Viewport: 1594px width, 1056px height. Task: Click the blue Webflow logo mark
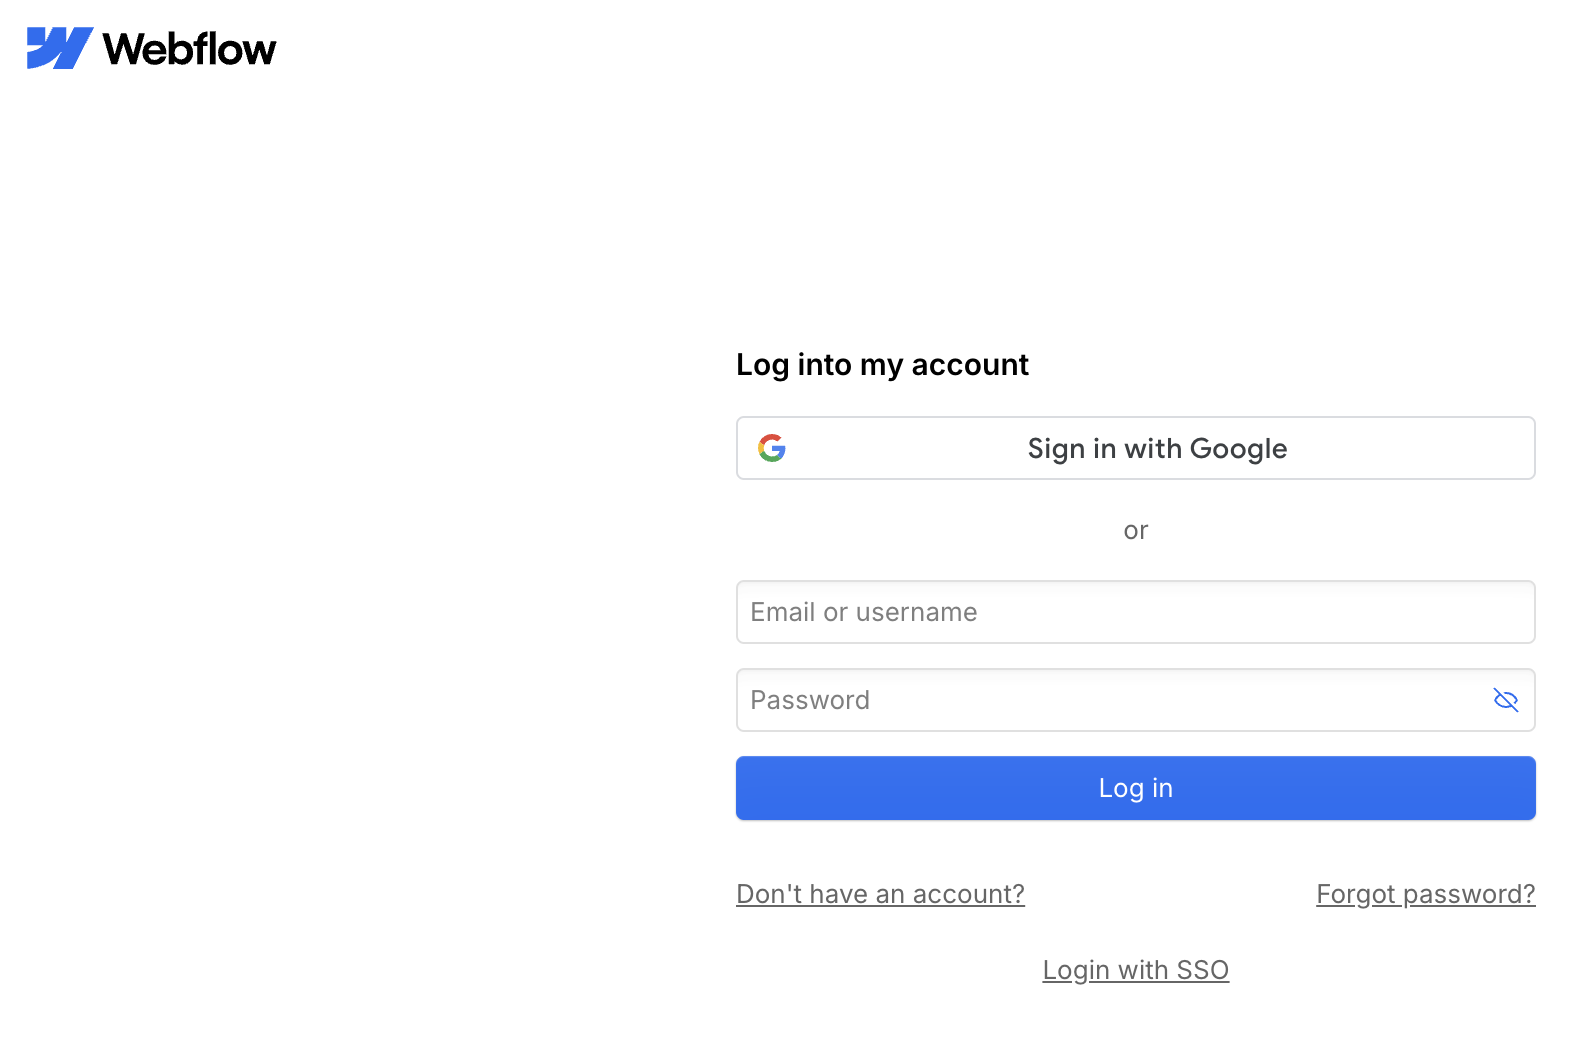(x=60, y=48)
